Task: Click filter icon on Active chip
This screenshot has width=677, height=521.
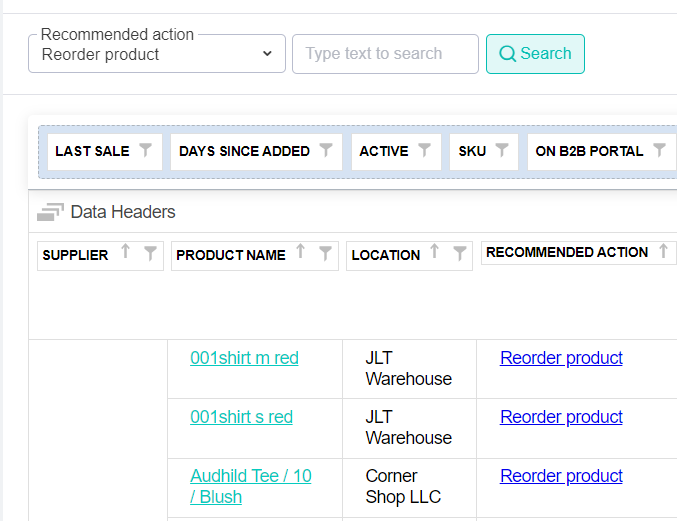Action: 424,150
